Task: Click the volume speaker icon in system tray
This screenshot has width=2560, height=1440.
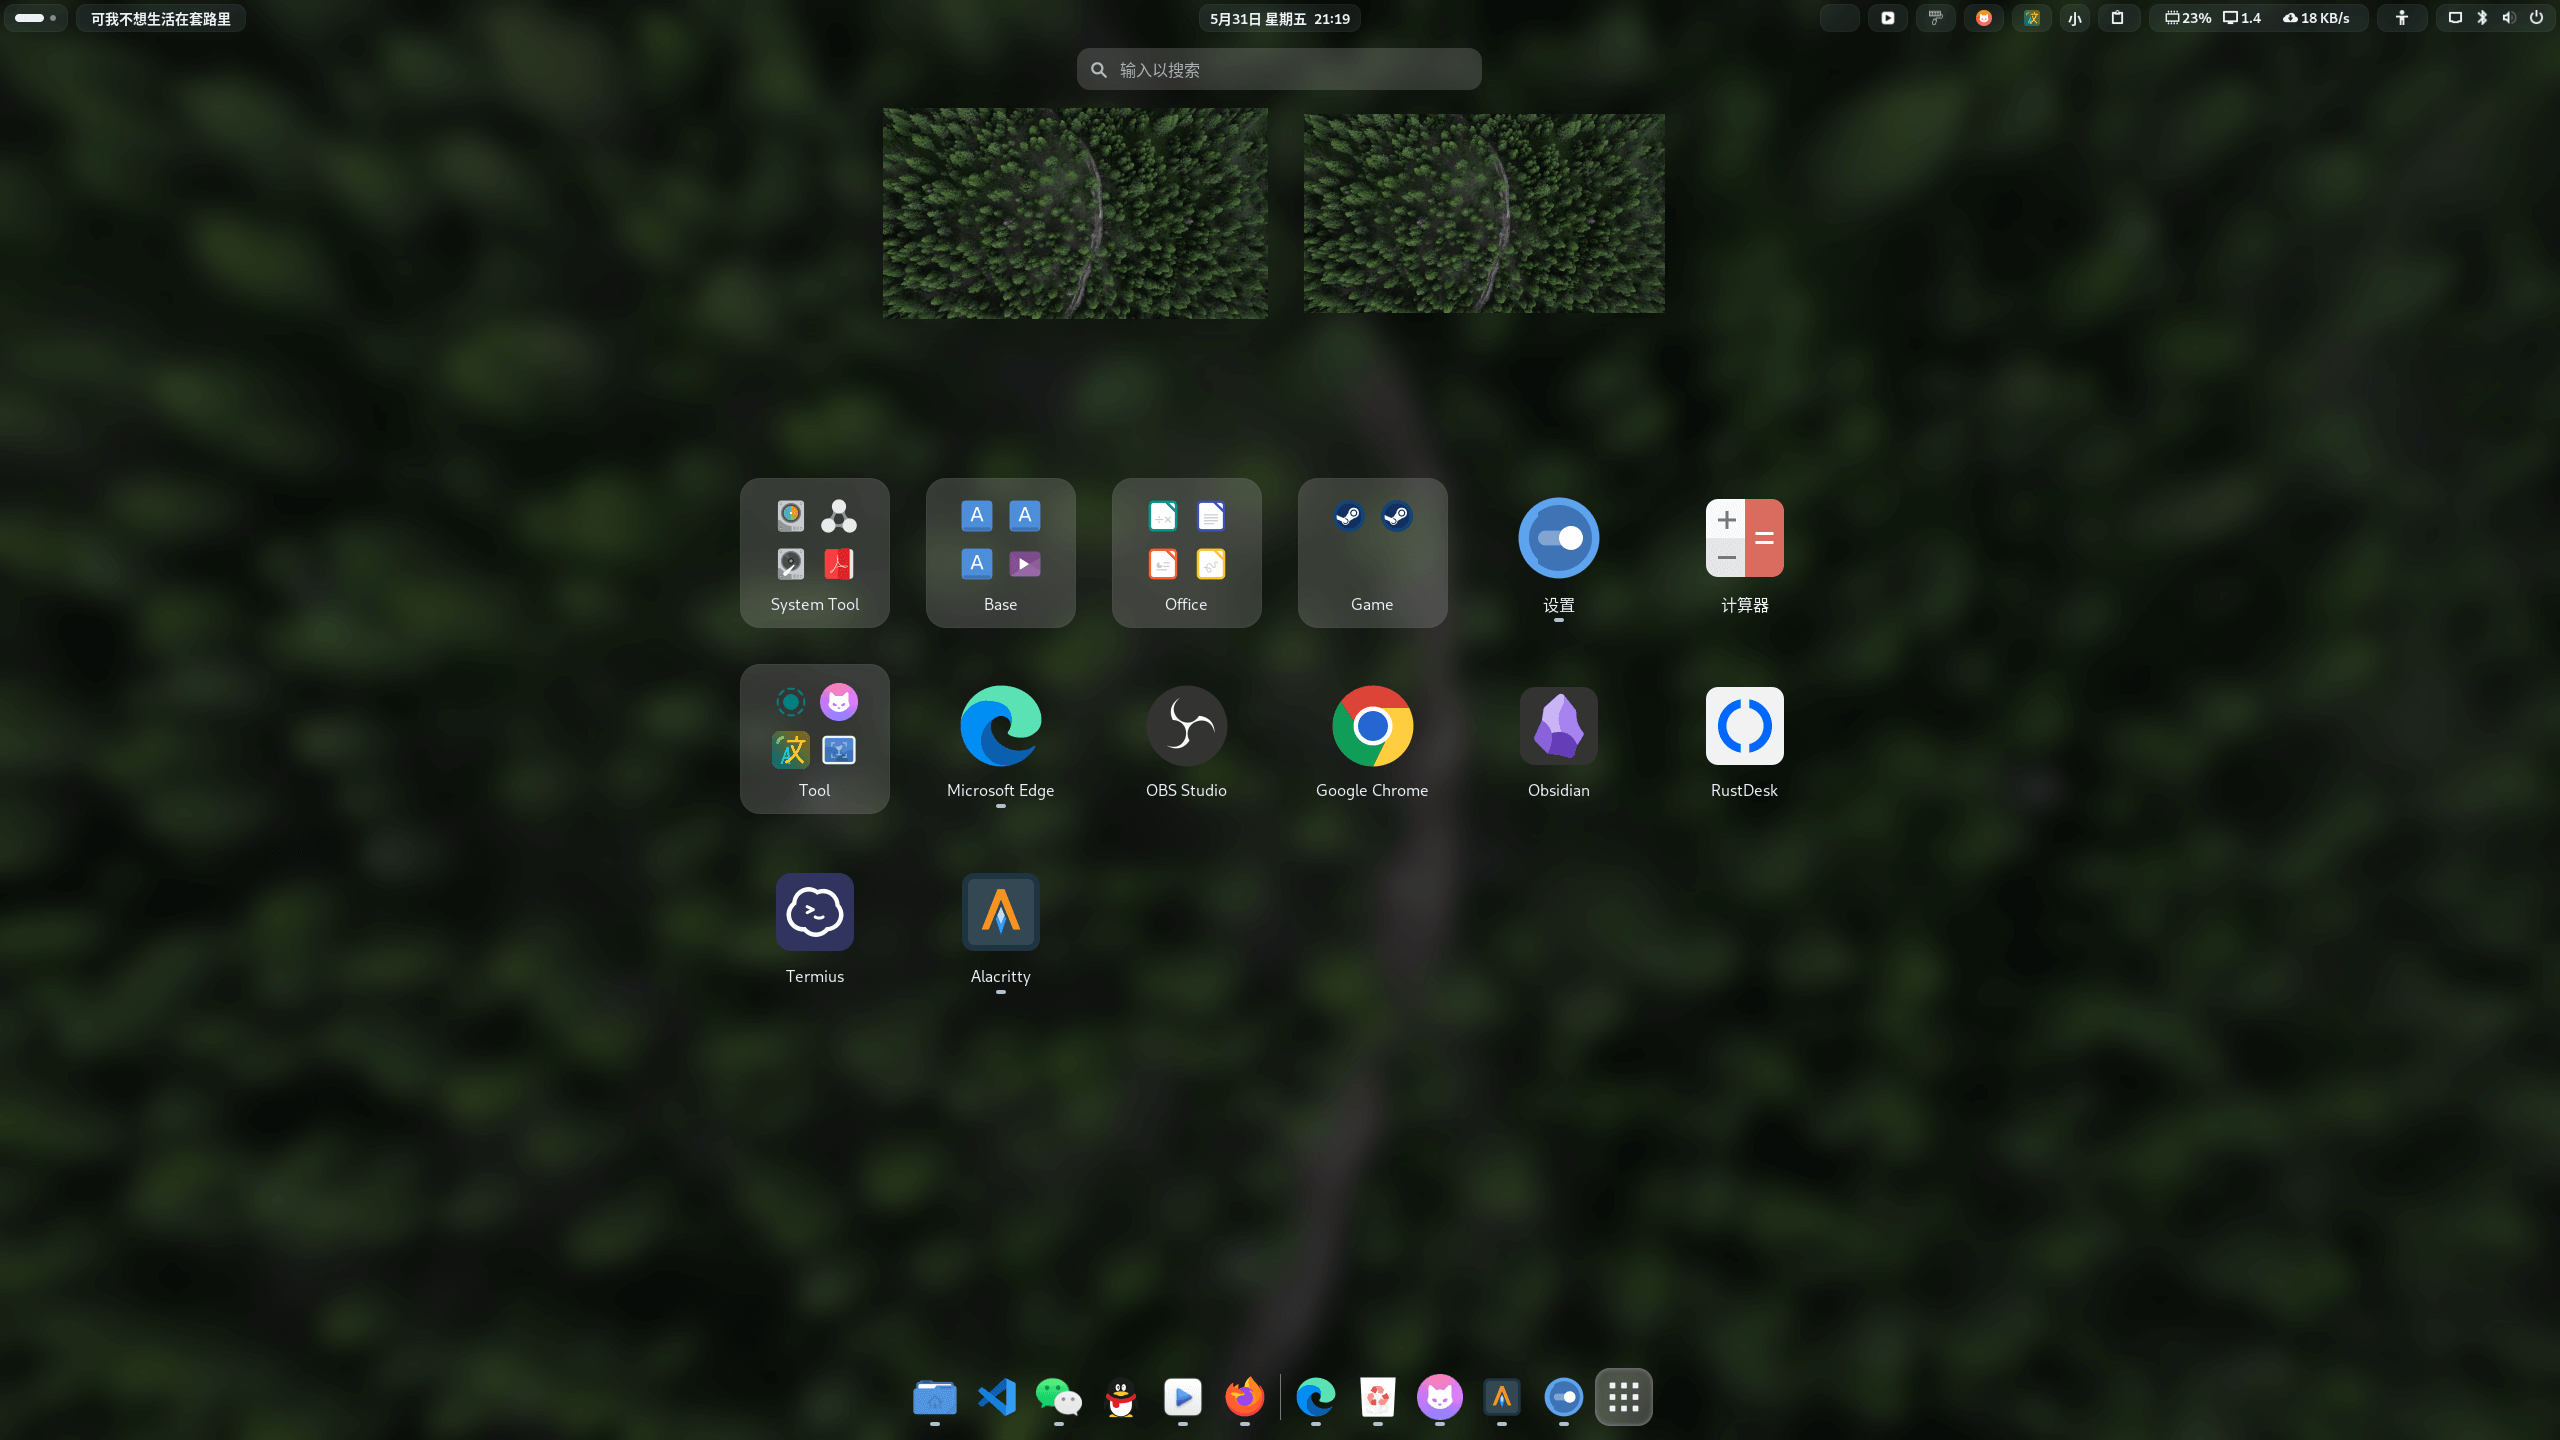Action: (2509, 18)
